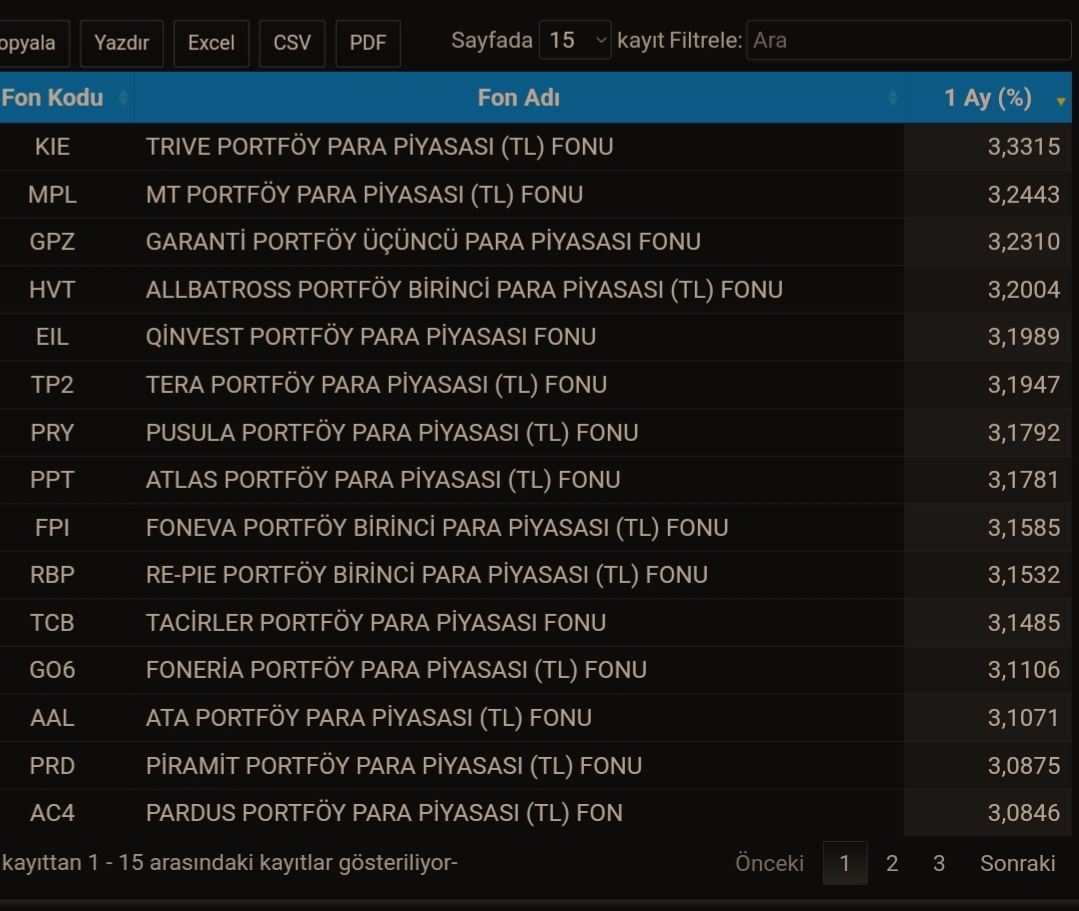Go to page 2 of results
Image resolution: width=1079 pixels, height=911 pixels.
[x=892, y=863]
